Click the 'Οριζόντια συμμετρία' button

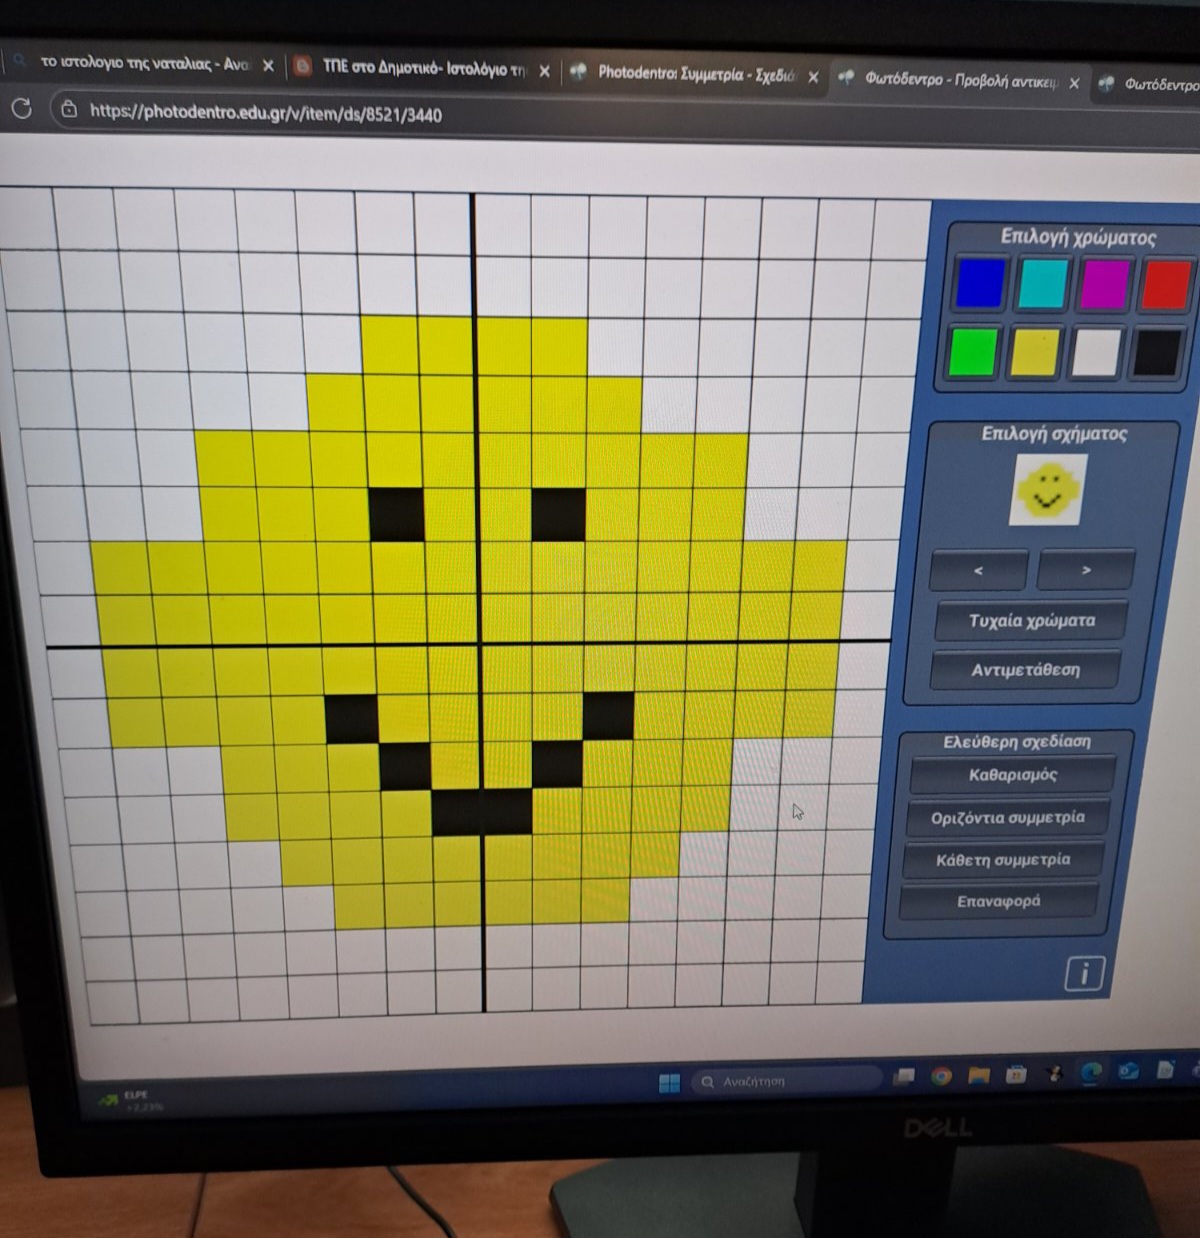(1007, 818)
